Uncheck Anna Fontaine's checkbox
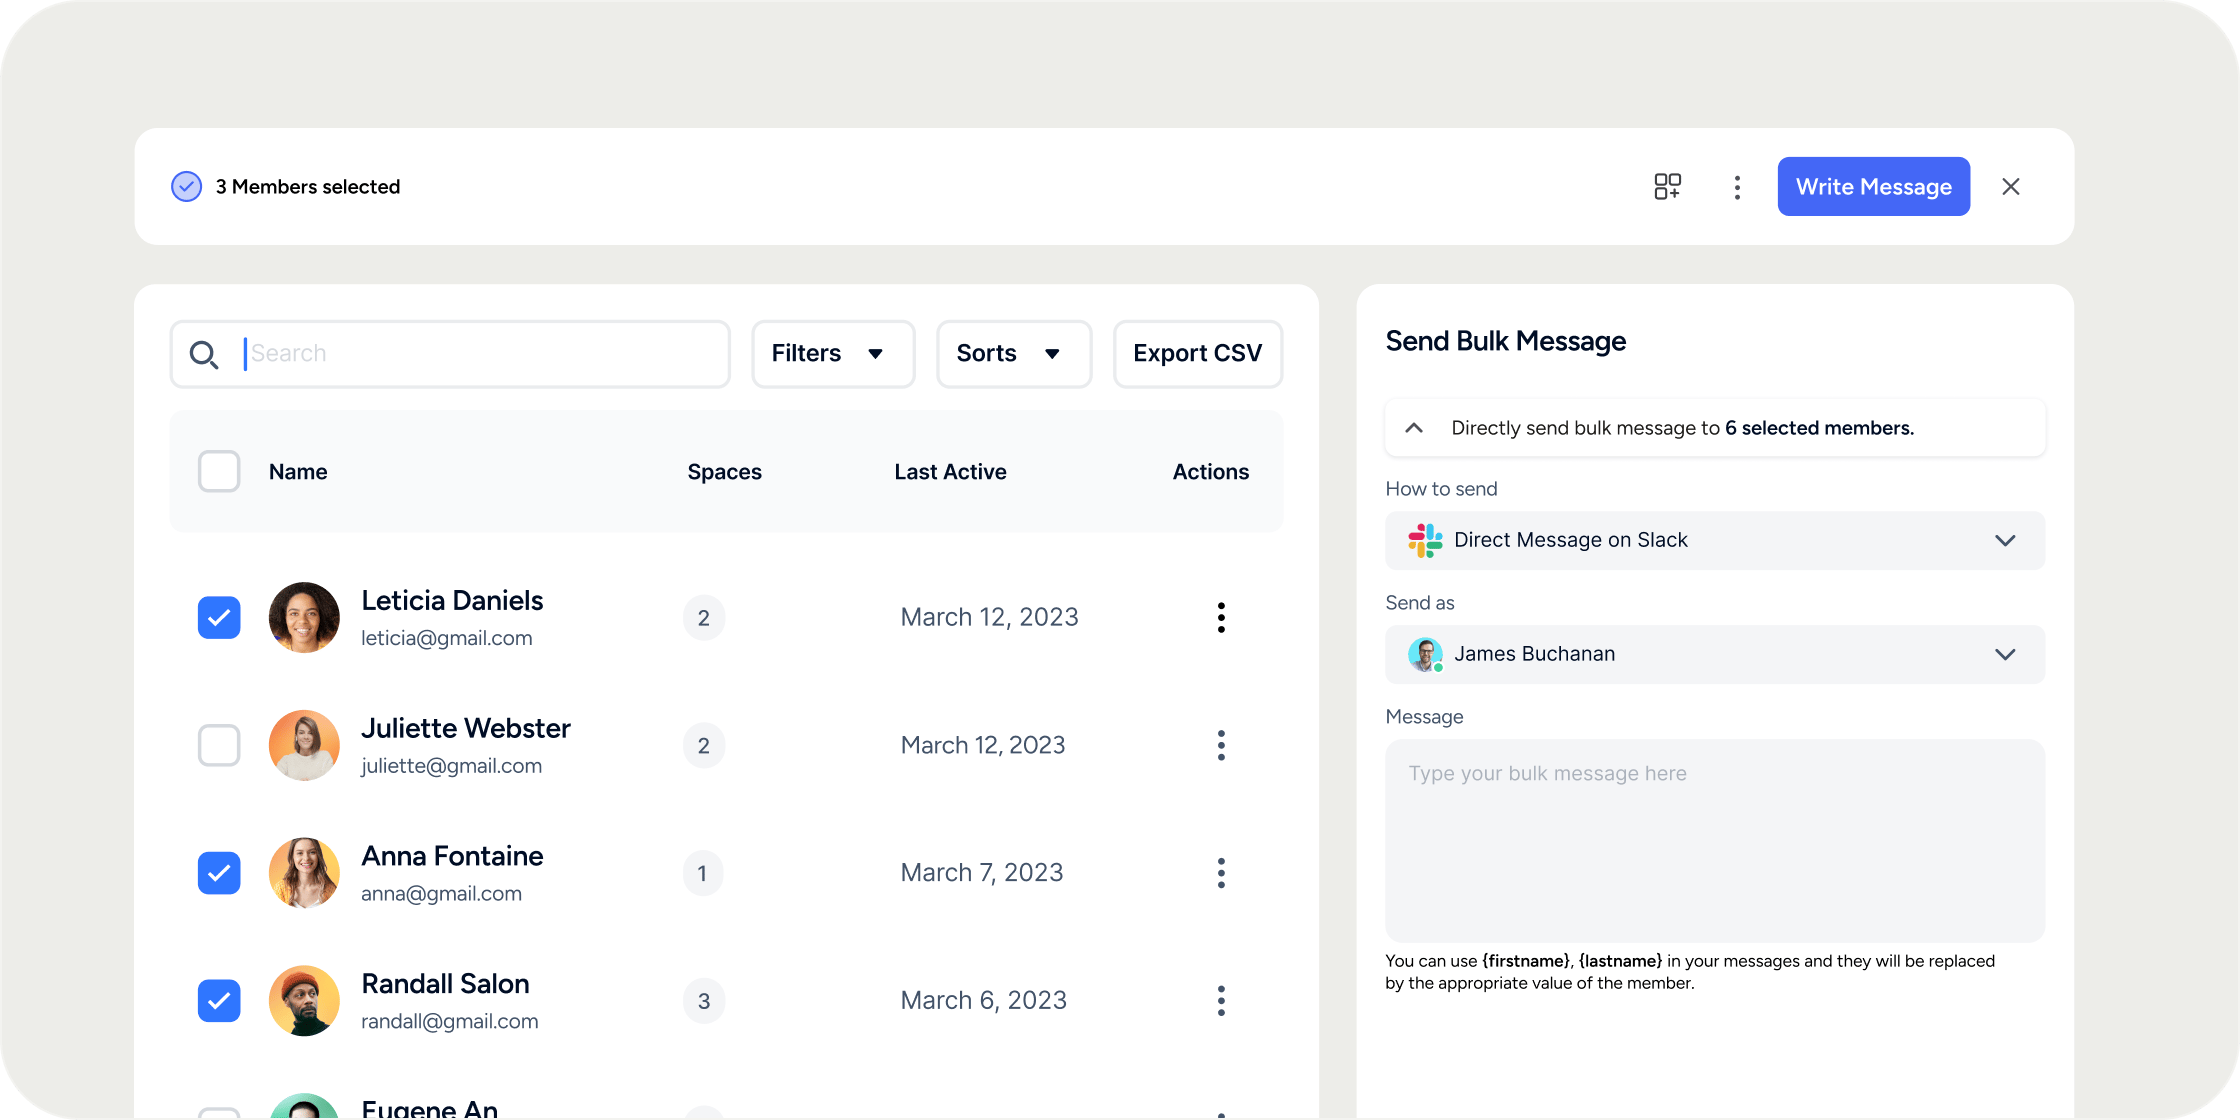 pyautogui.click(x=219, y=873)
